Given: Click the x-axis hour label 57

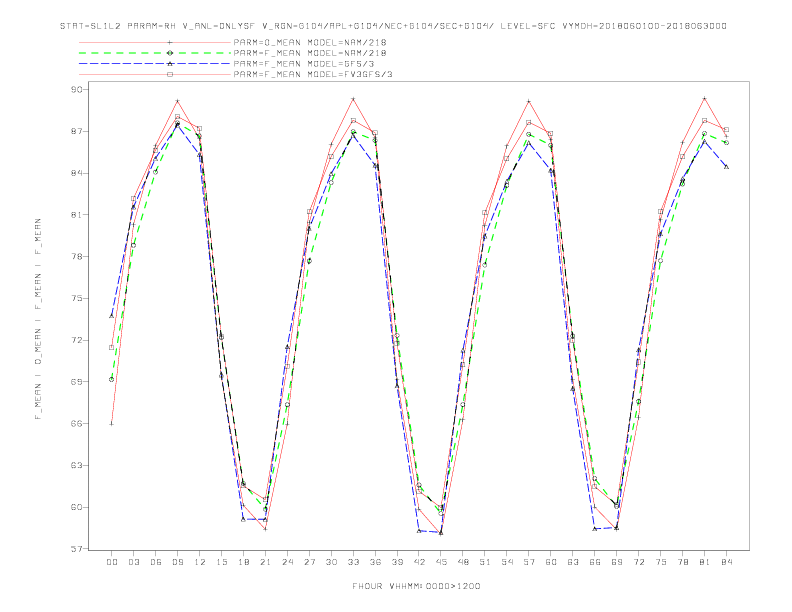Looking at the screenshot, I should 529,562.
